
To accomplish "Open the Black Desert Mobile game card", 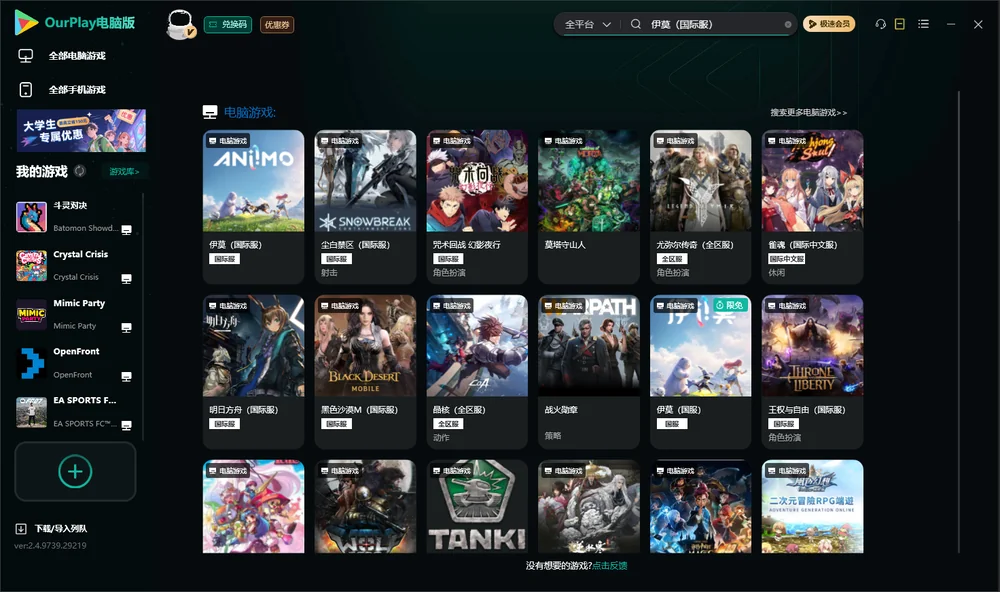I will [x=365, y=372].
